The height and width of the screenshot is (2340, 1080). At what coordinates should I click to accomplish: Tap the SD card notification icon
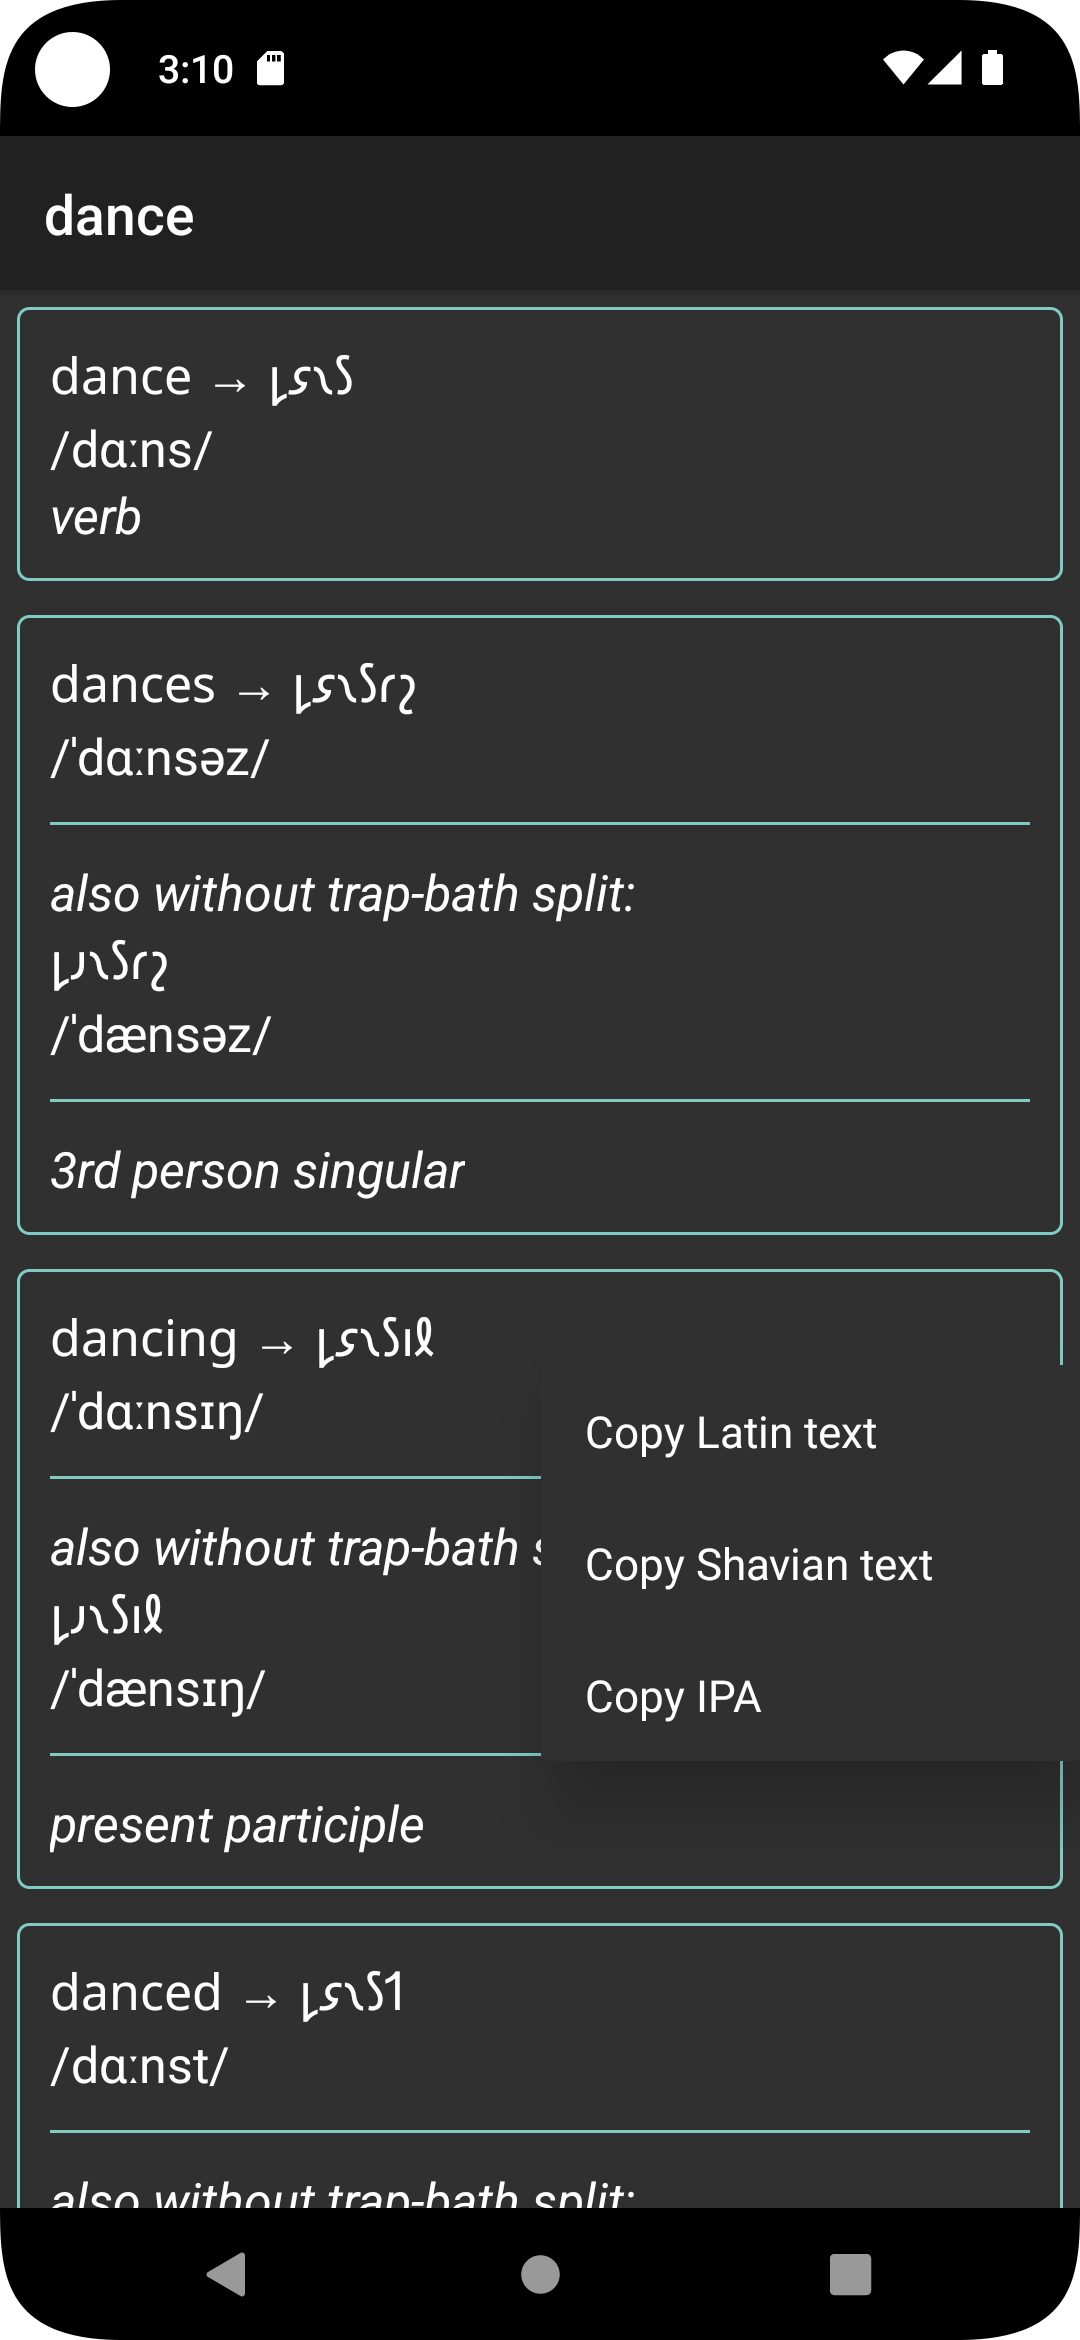tap(271, 68)
